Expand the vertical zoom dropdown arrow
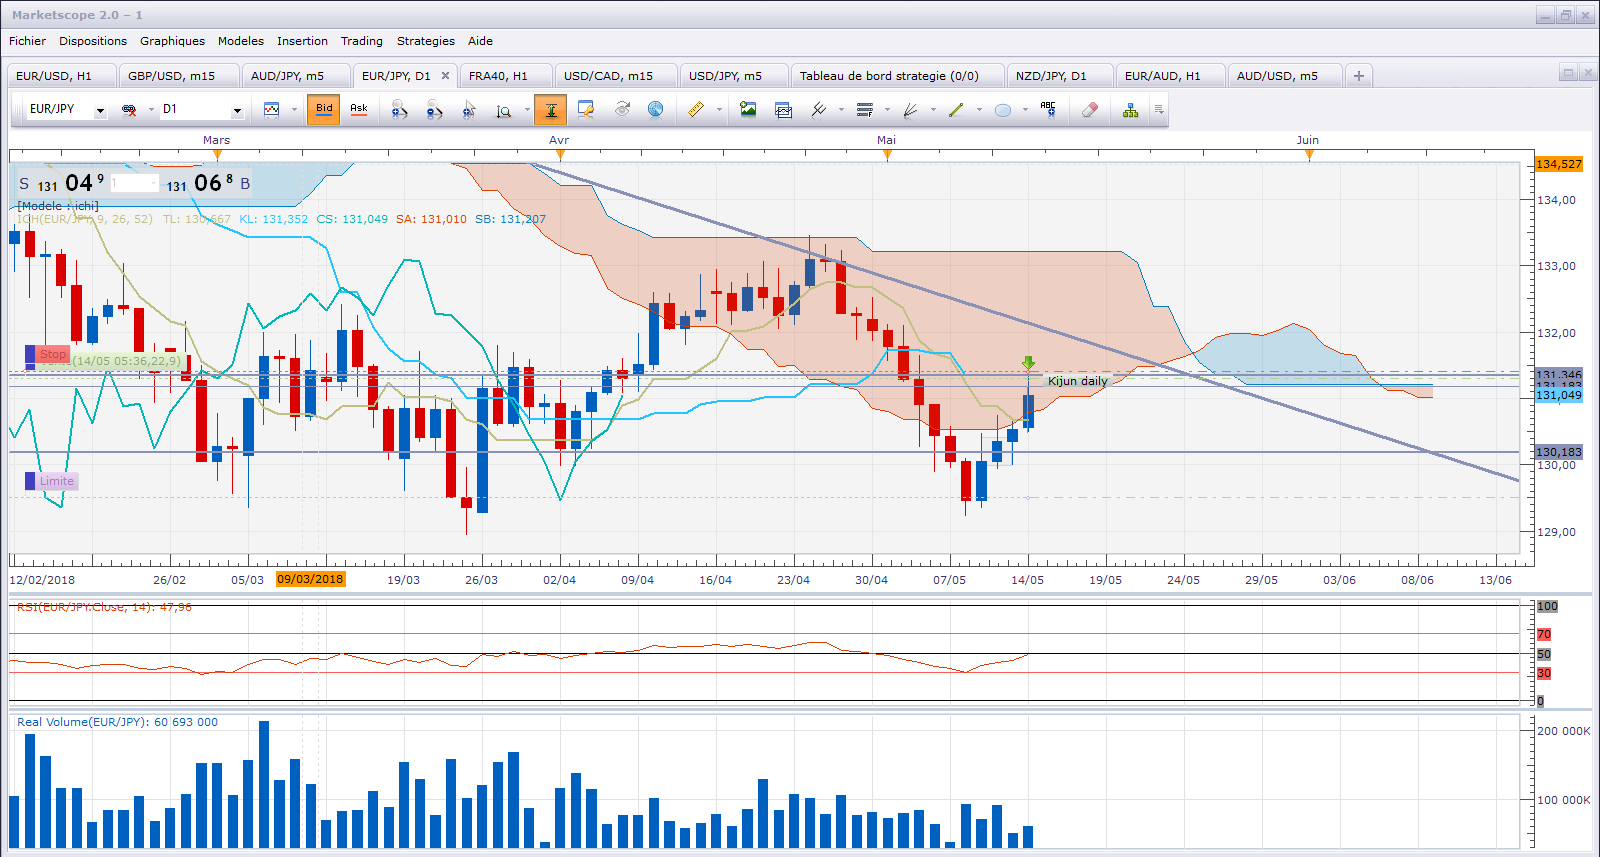 (527, 110)
